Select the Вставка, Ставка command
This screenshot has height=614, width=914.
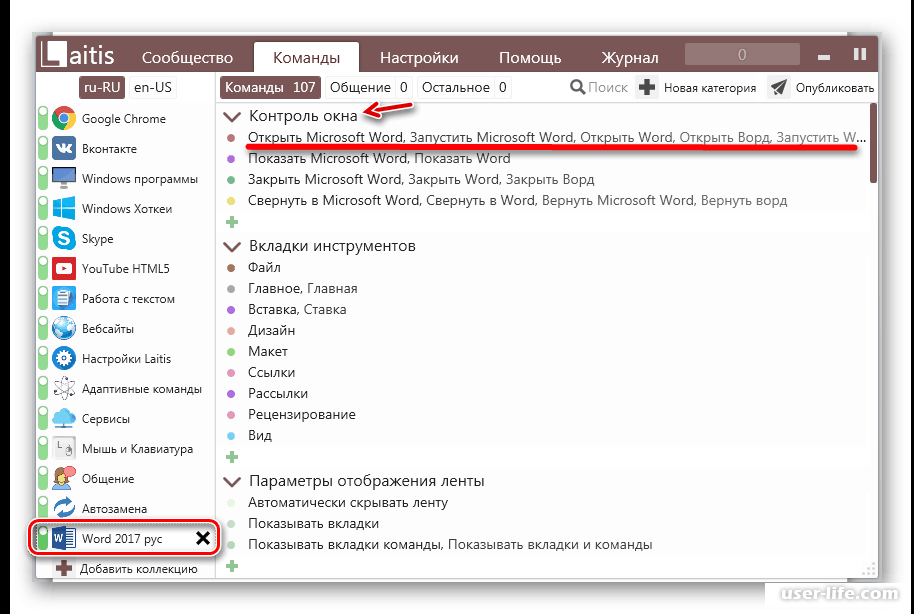(x=297, y=309)
